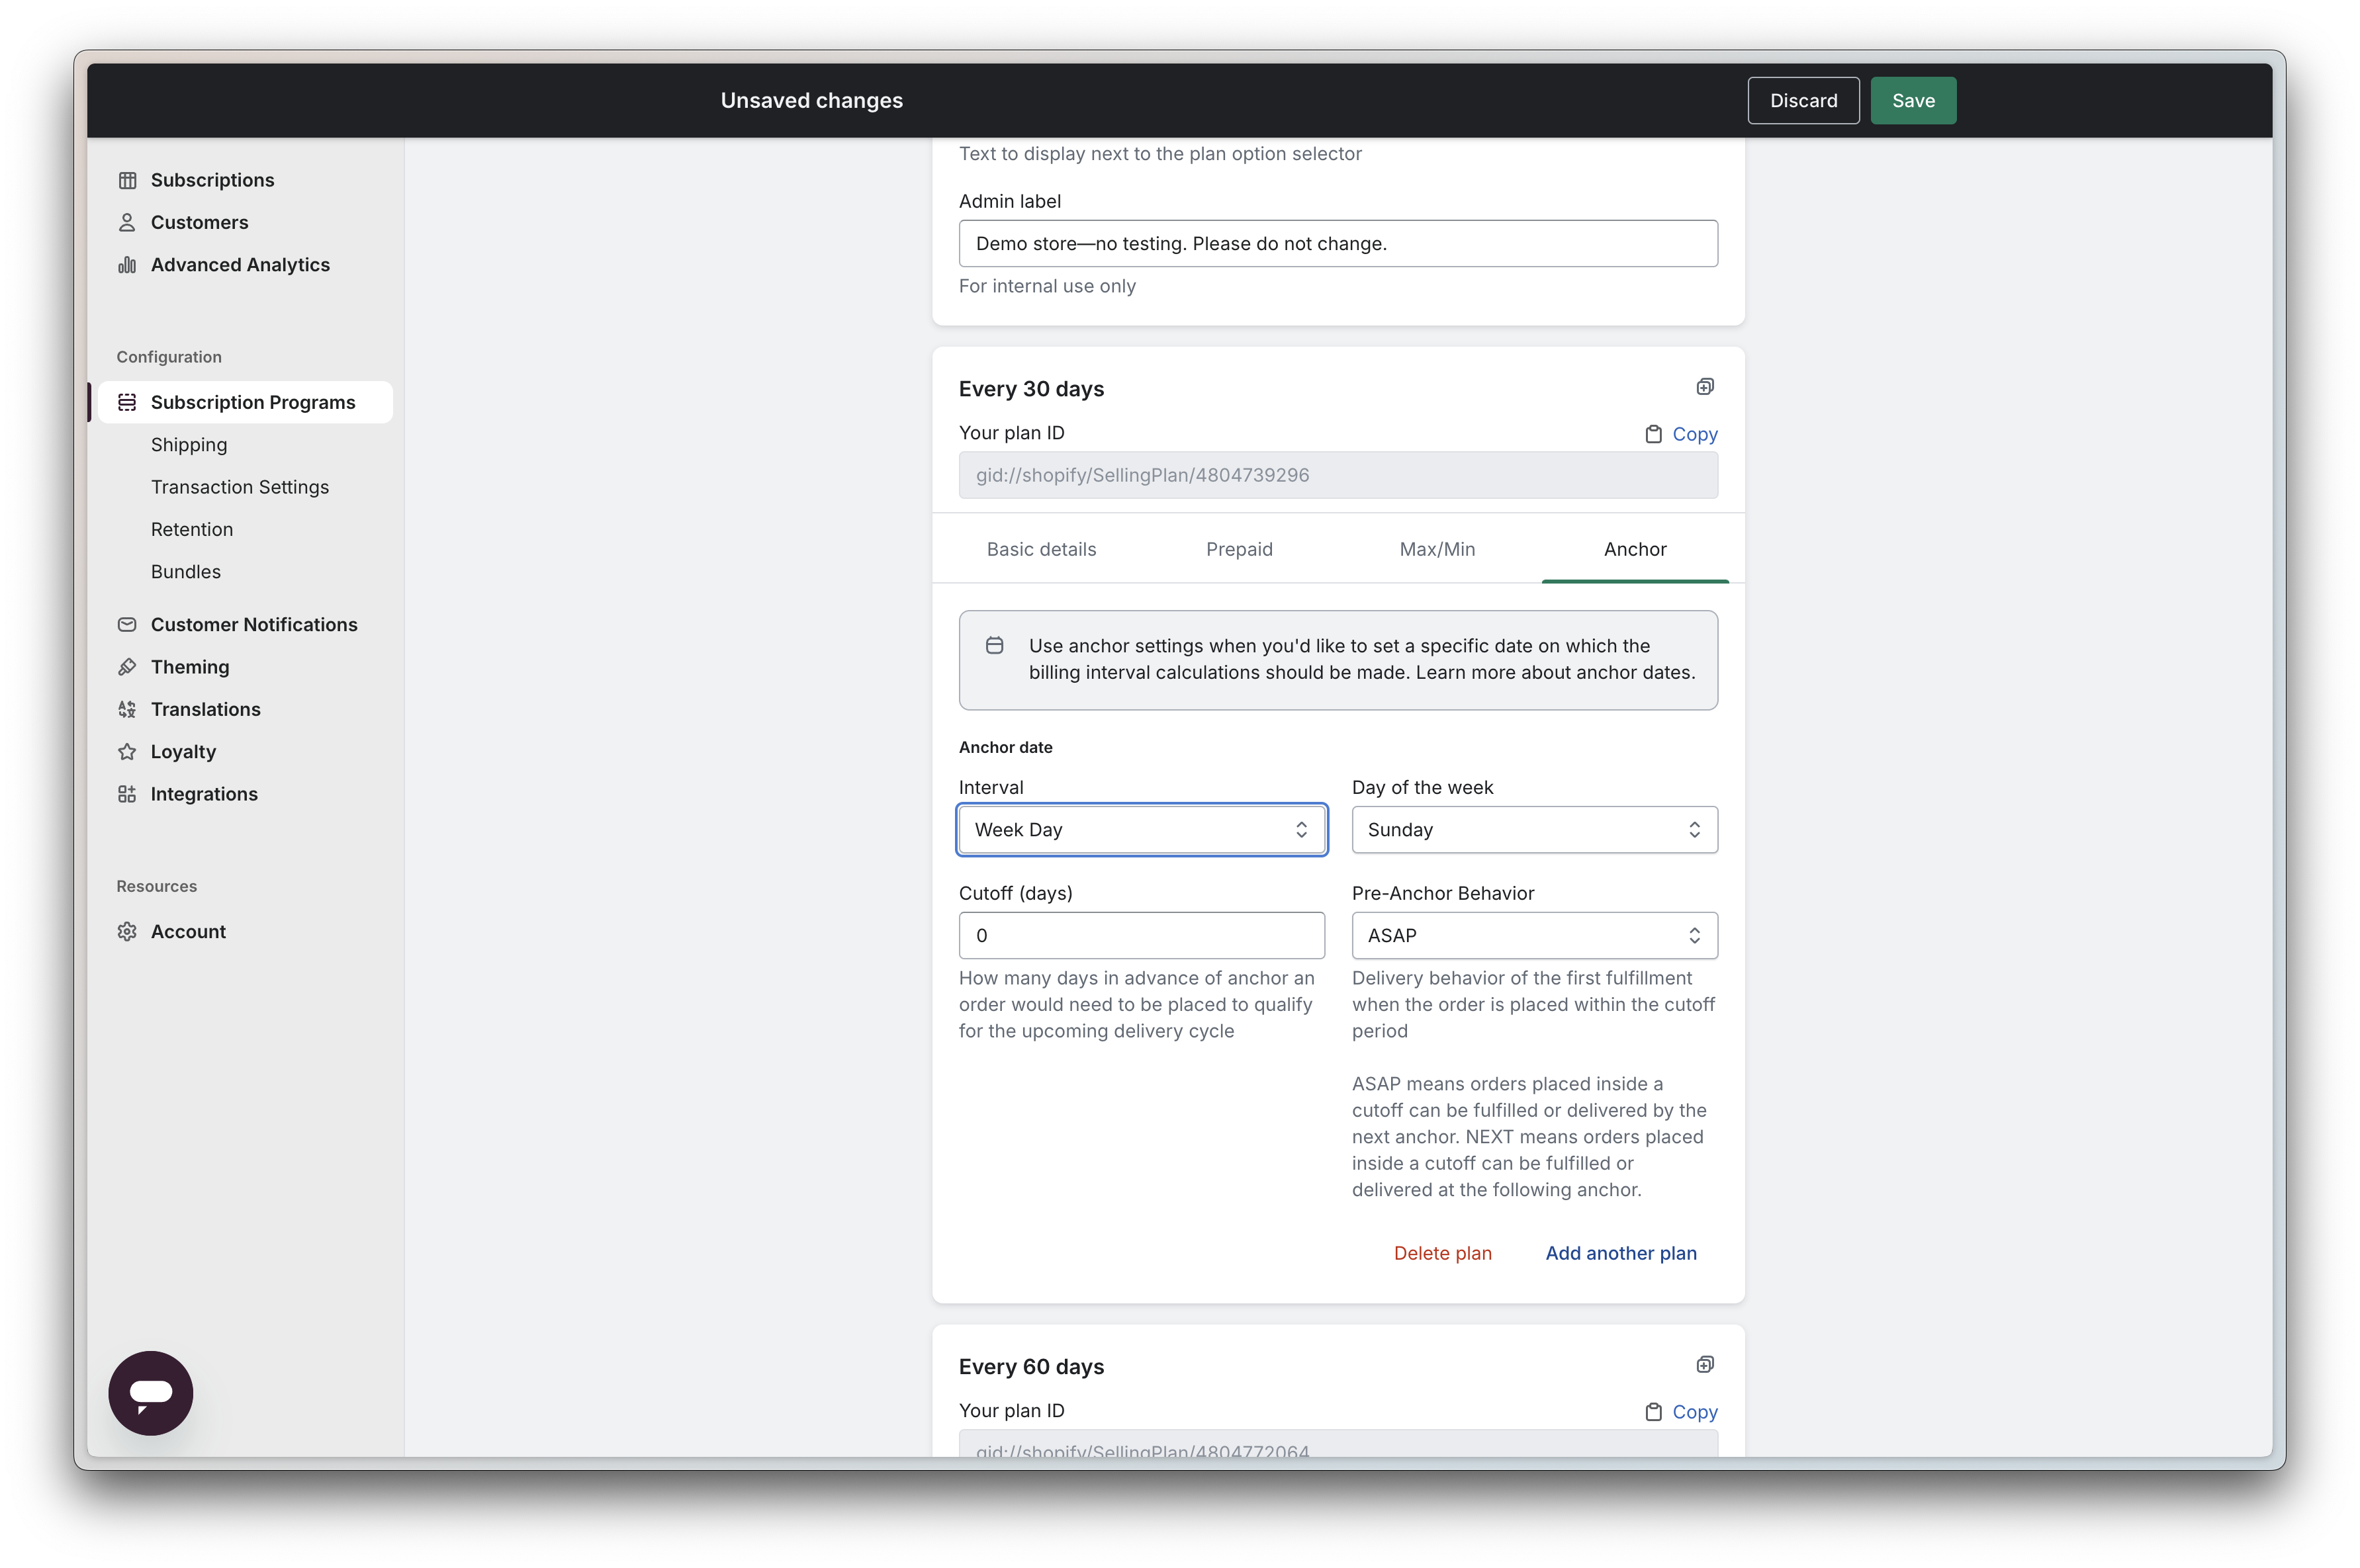Click the green Save button
Screen dimensions: 2360x1568
click(1912, 101)
